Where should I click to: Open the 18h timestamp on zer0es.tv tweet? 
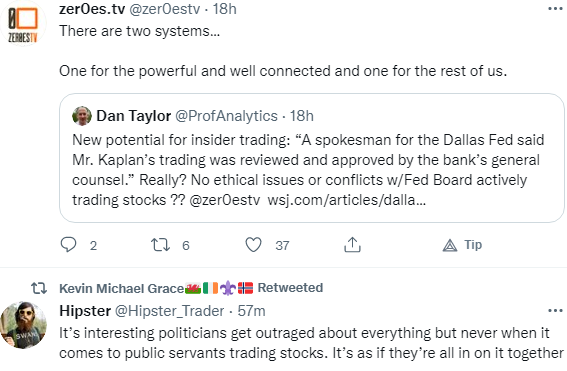[225, 9]
